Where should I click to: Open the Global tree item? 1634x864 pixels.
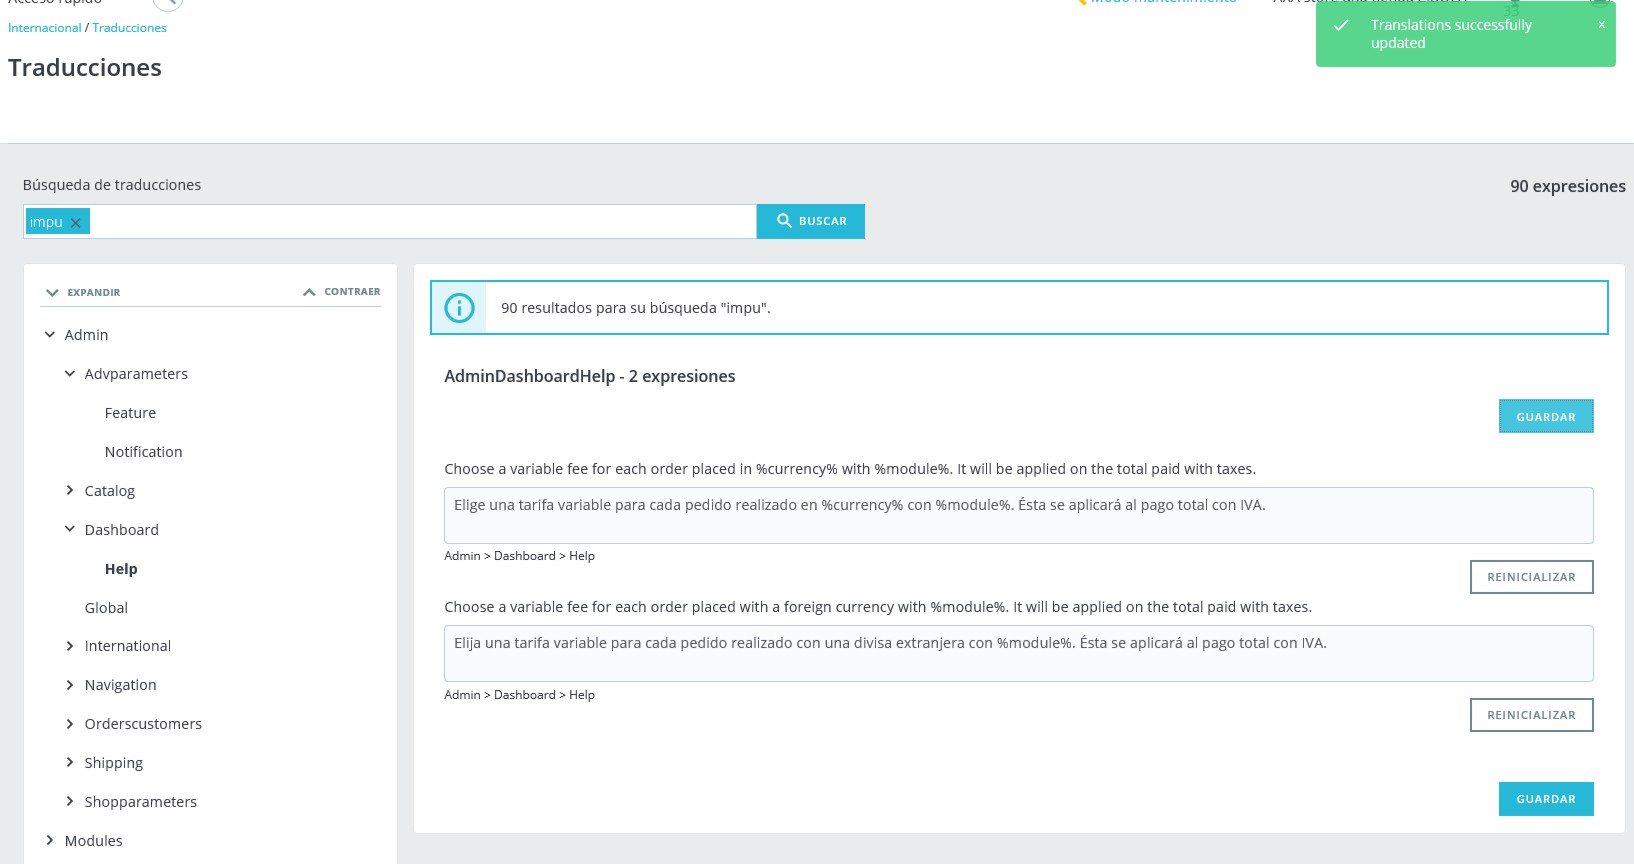106,608
